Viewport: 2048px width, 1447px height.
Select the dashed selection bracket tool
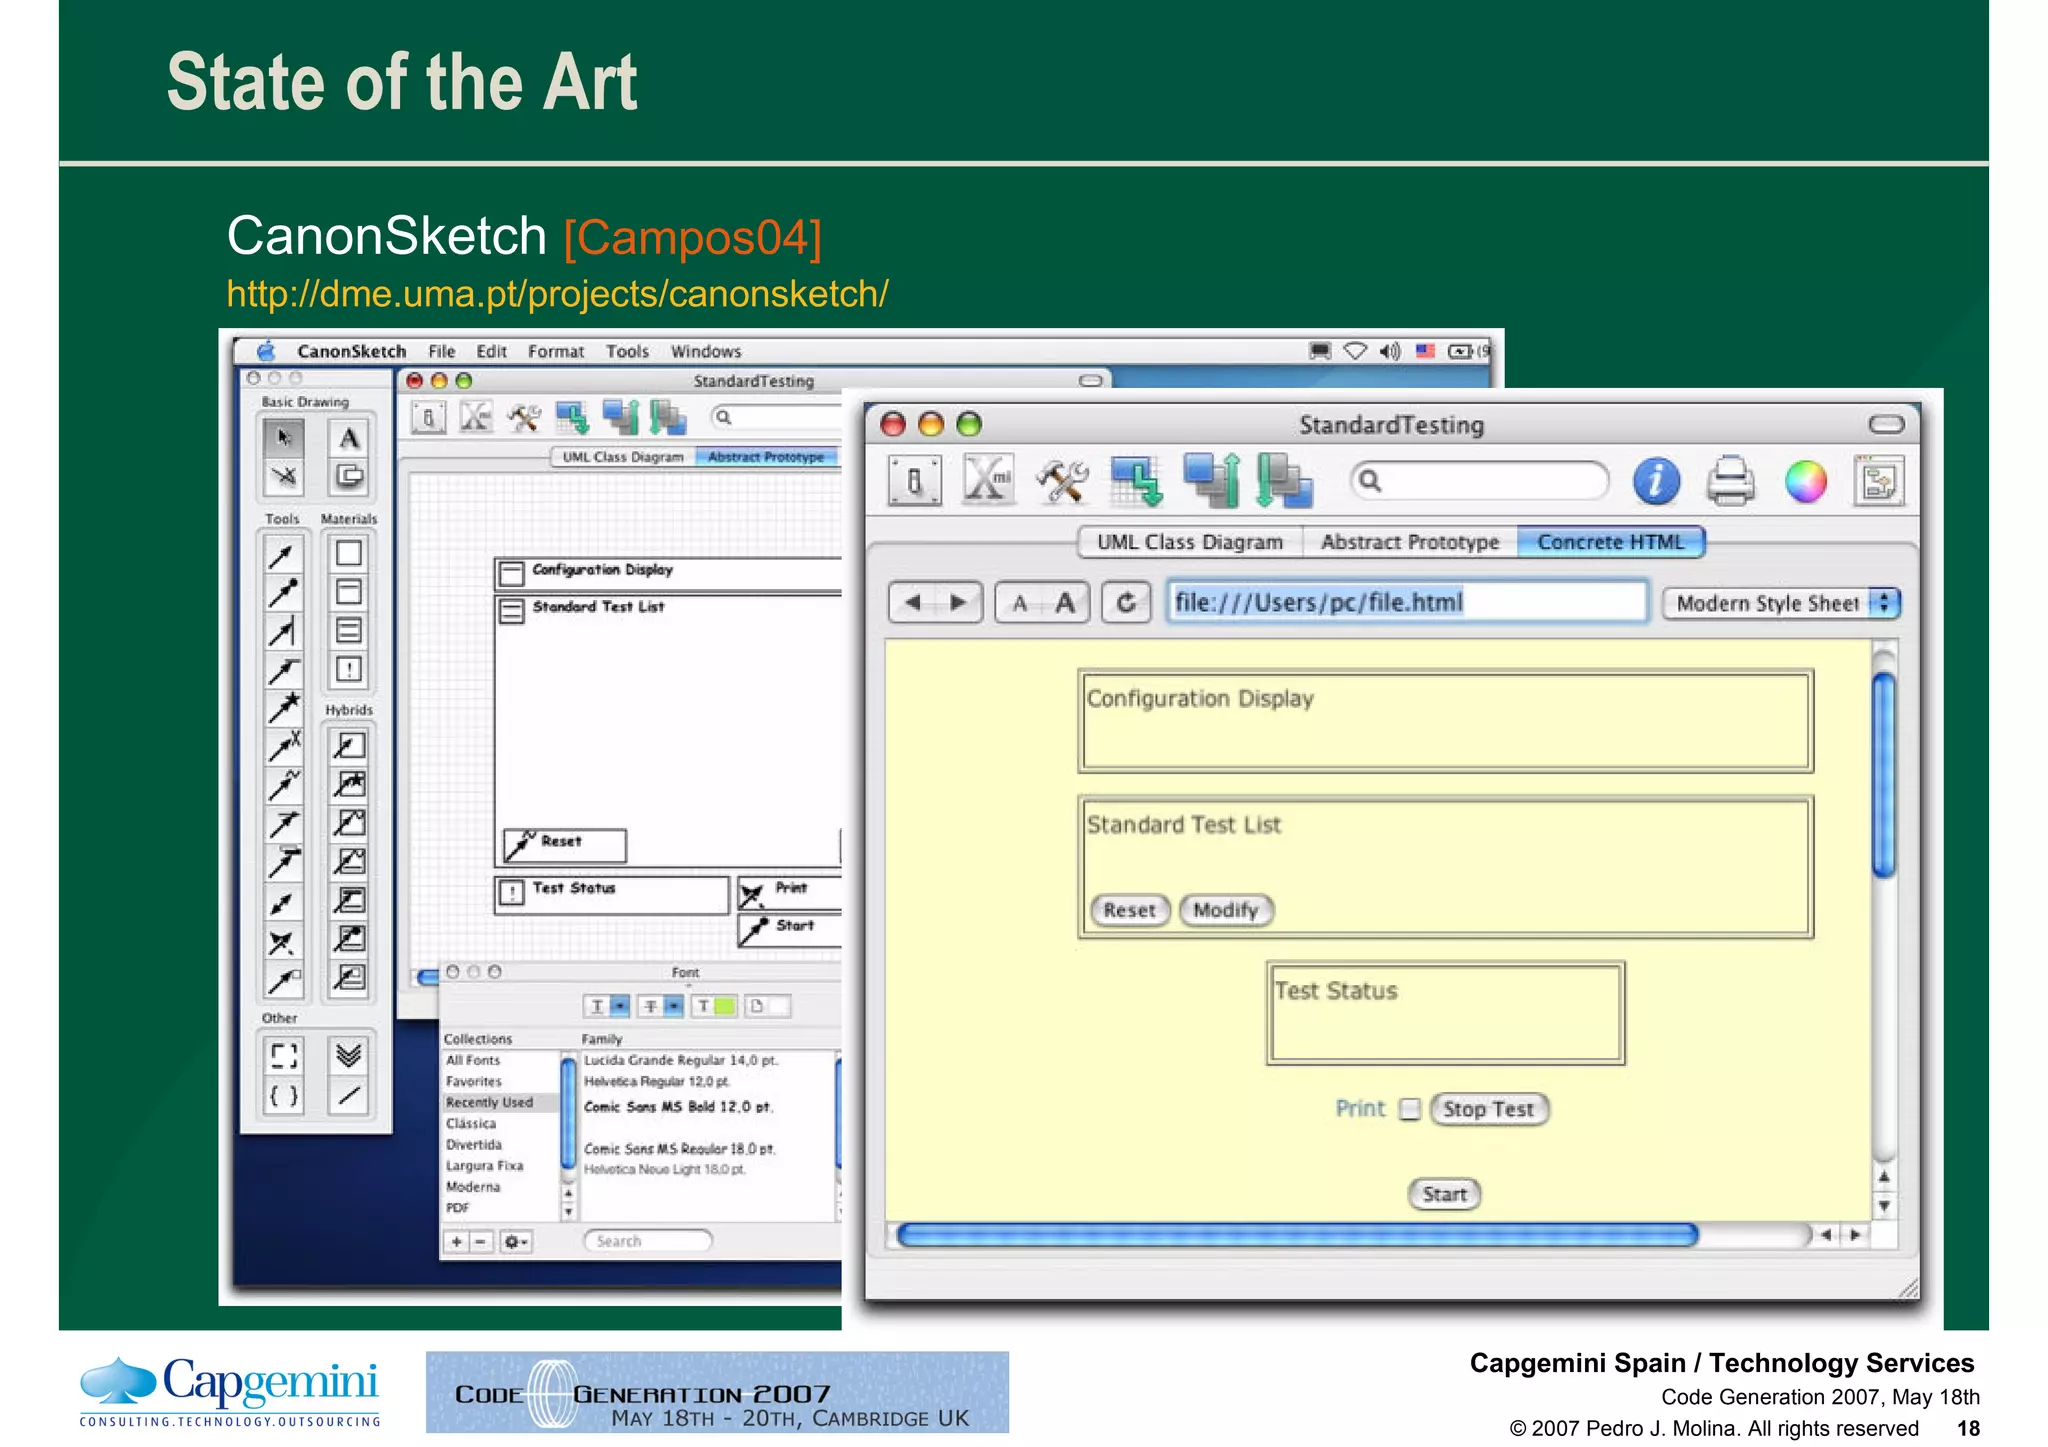click(284, 1056)
